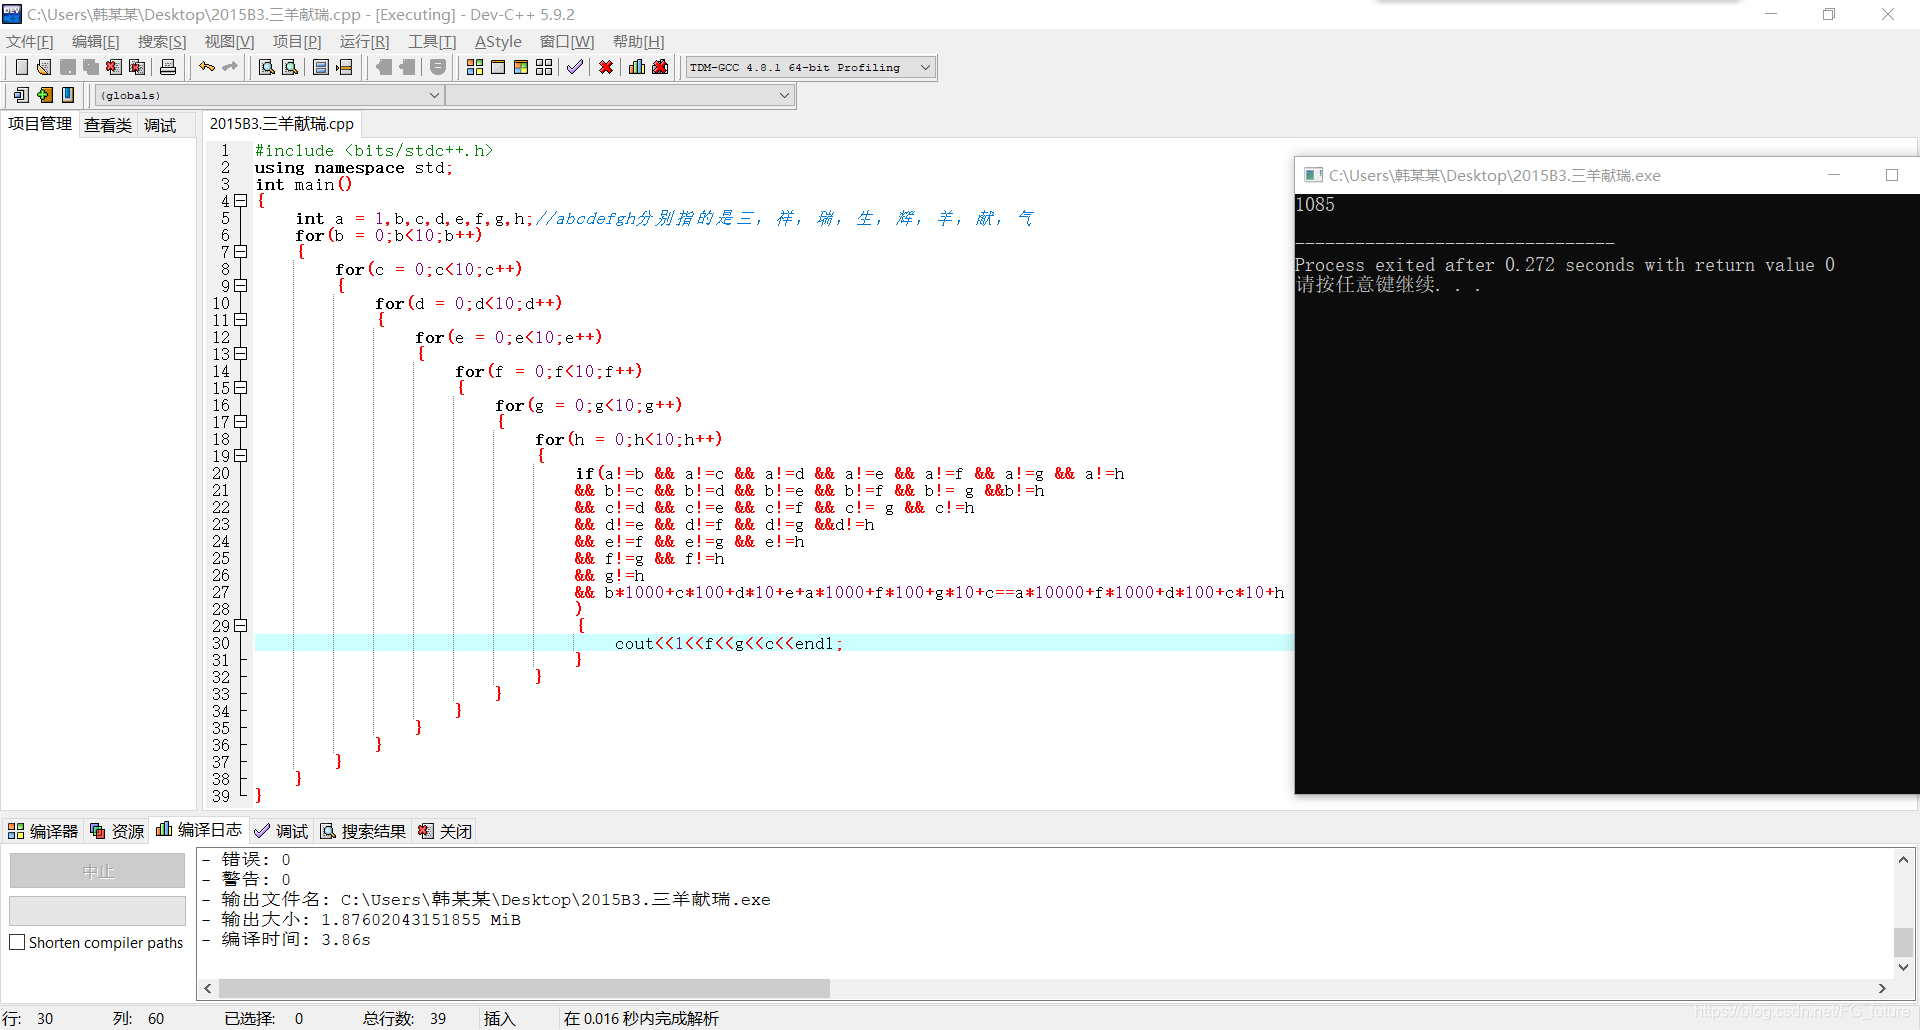Viewport: 1920px width, 1030px height.
Task: Open the empty function list dropdown
Action: [619, 95]
